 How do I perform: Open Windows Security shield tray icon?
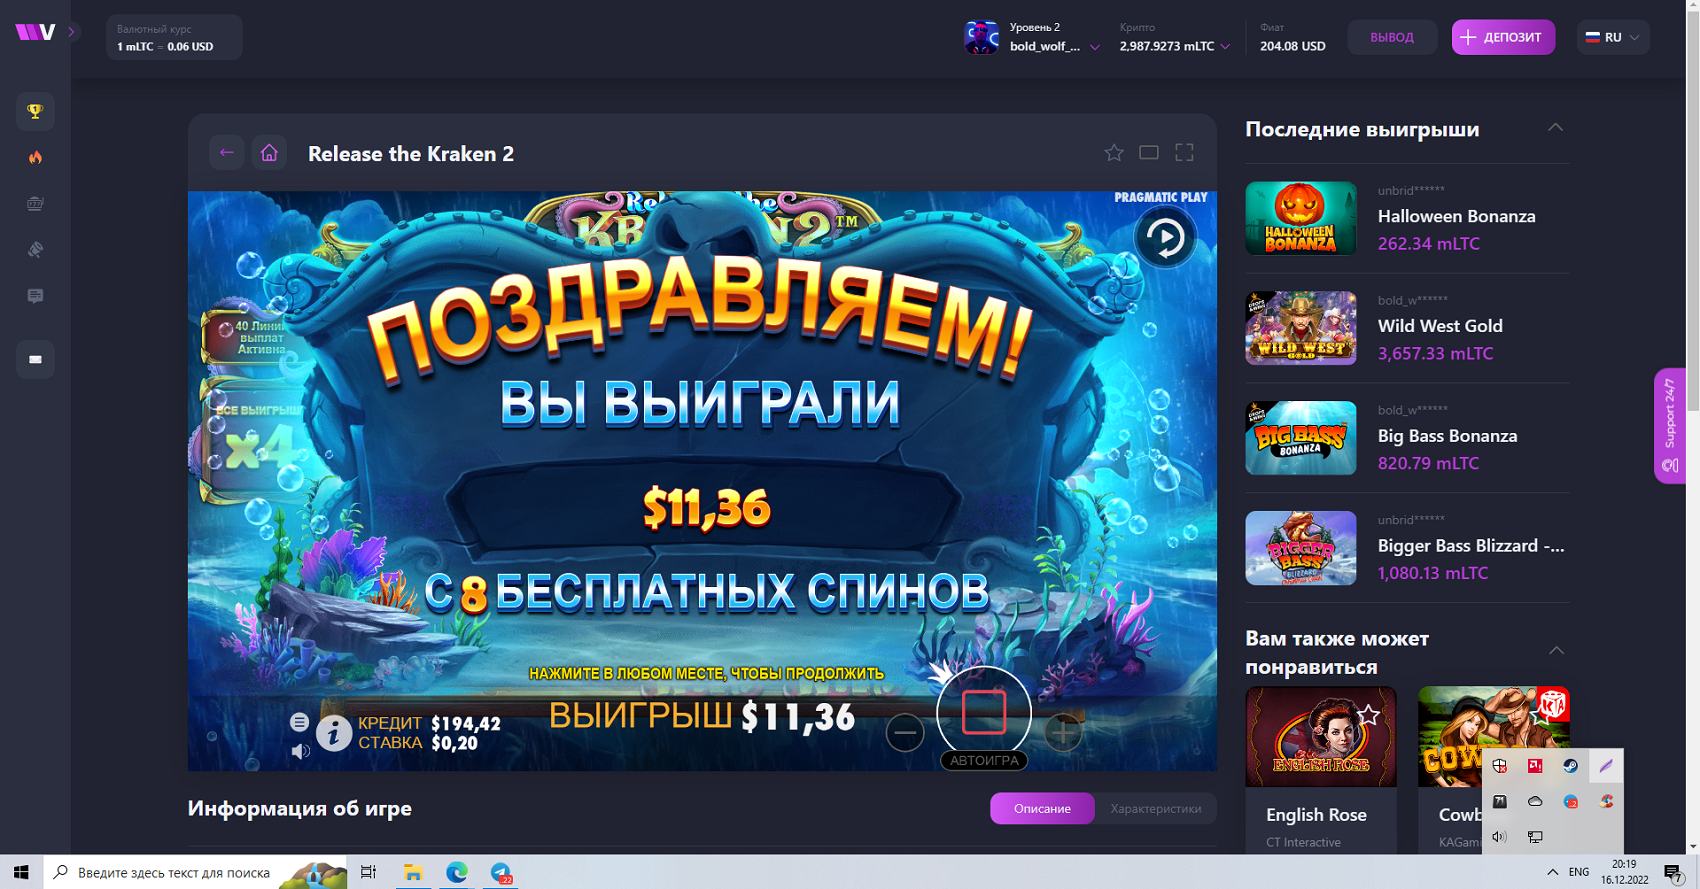tap(1500, 766)
